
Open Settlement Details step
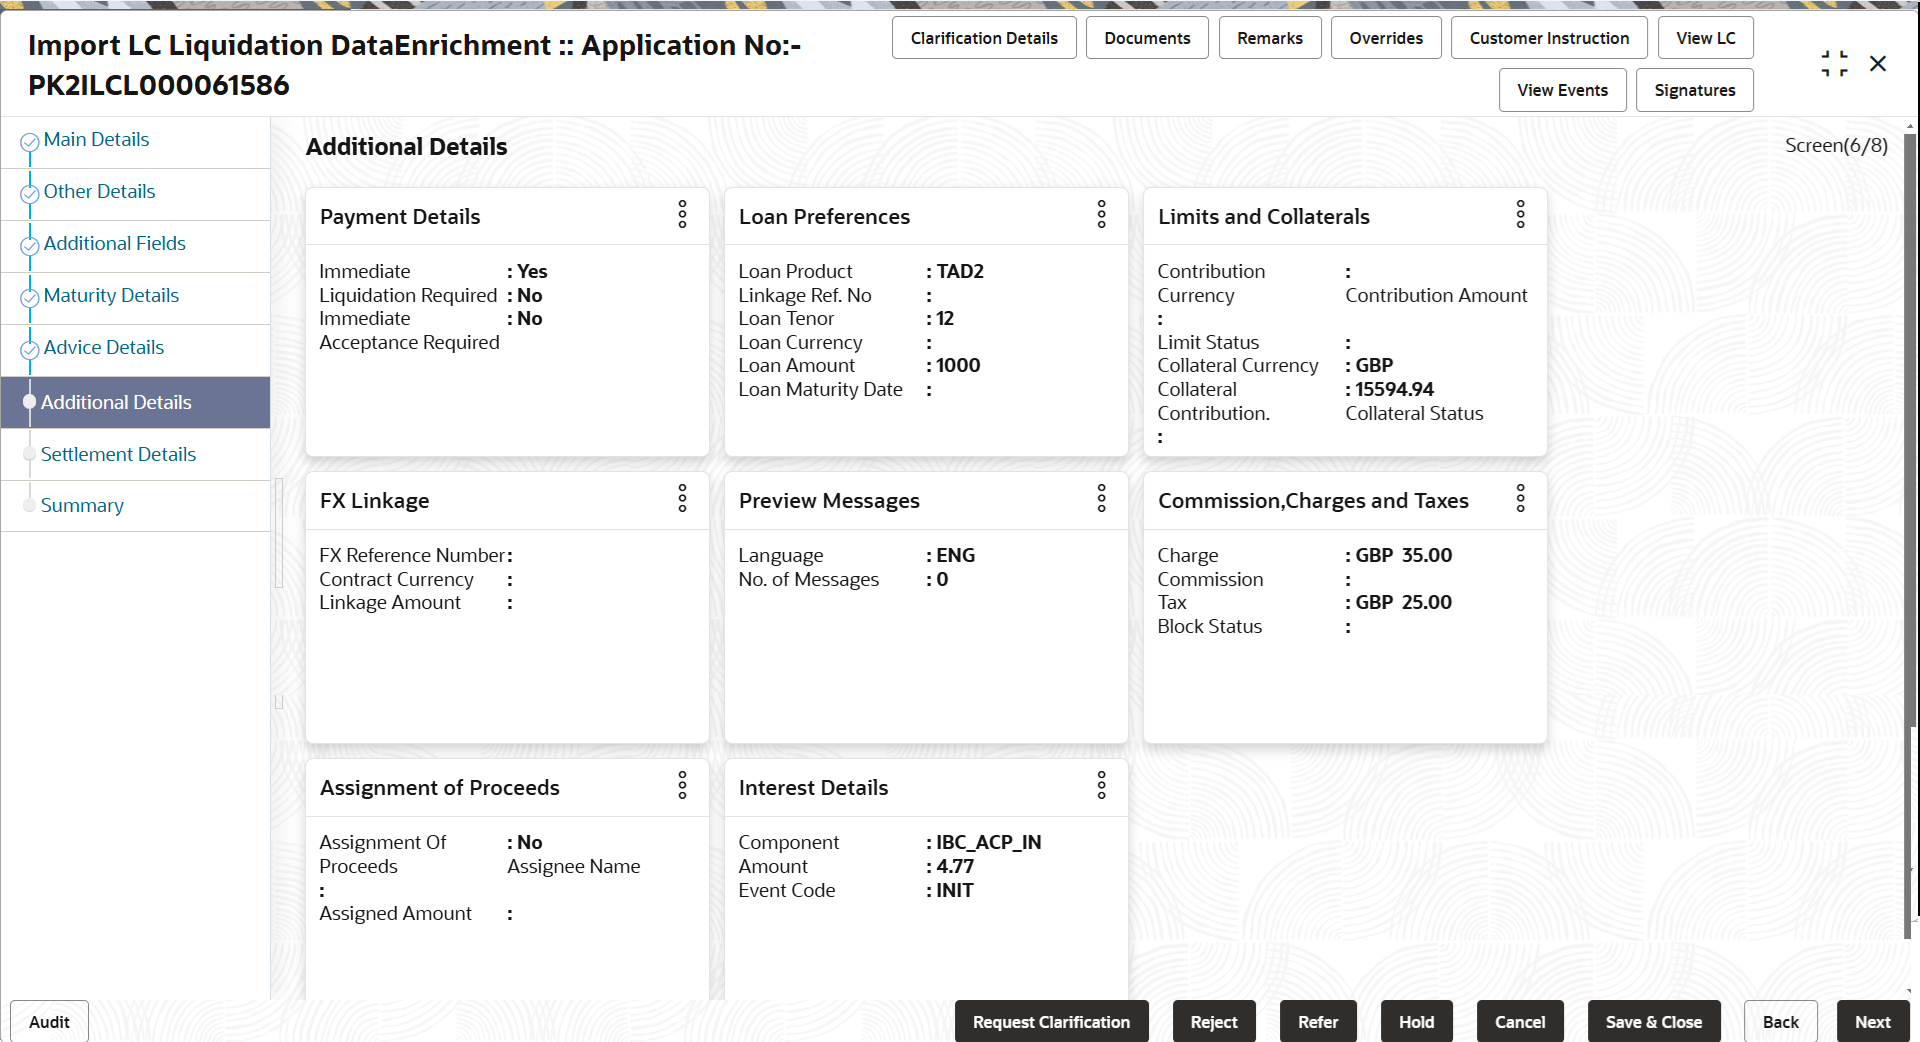click(x=118, y=455)
